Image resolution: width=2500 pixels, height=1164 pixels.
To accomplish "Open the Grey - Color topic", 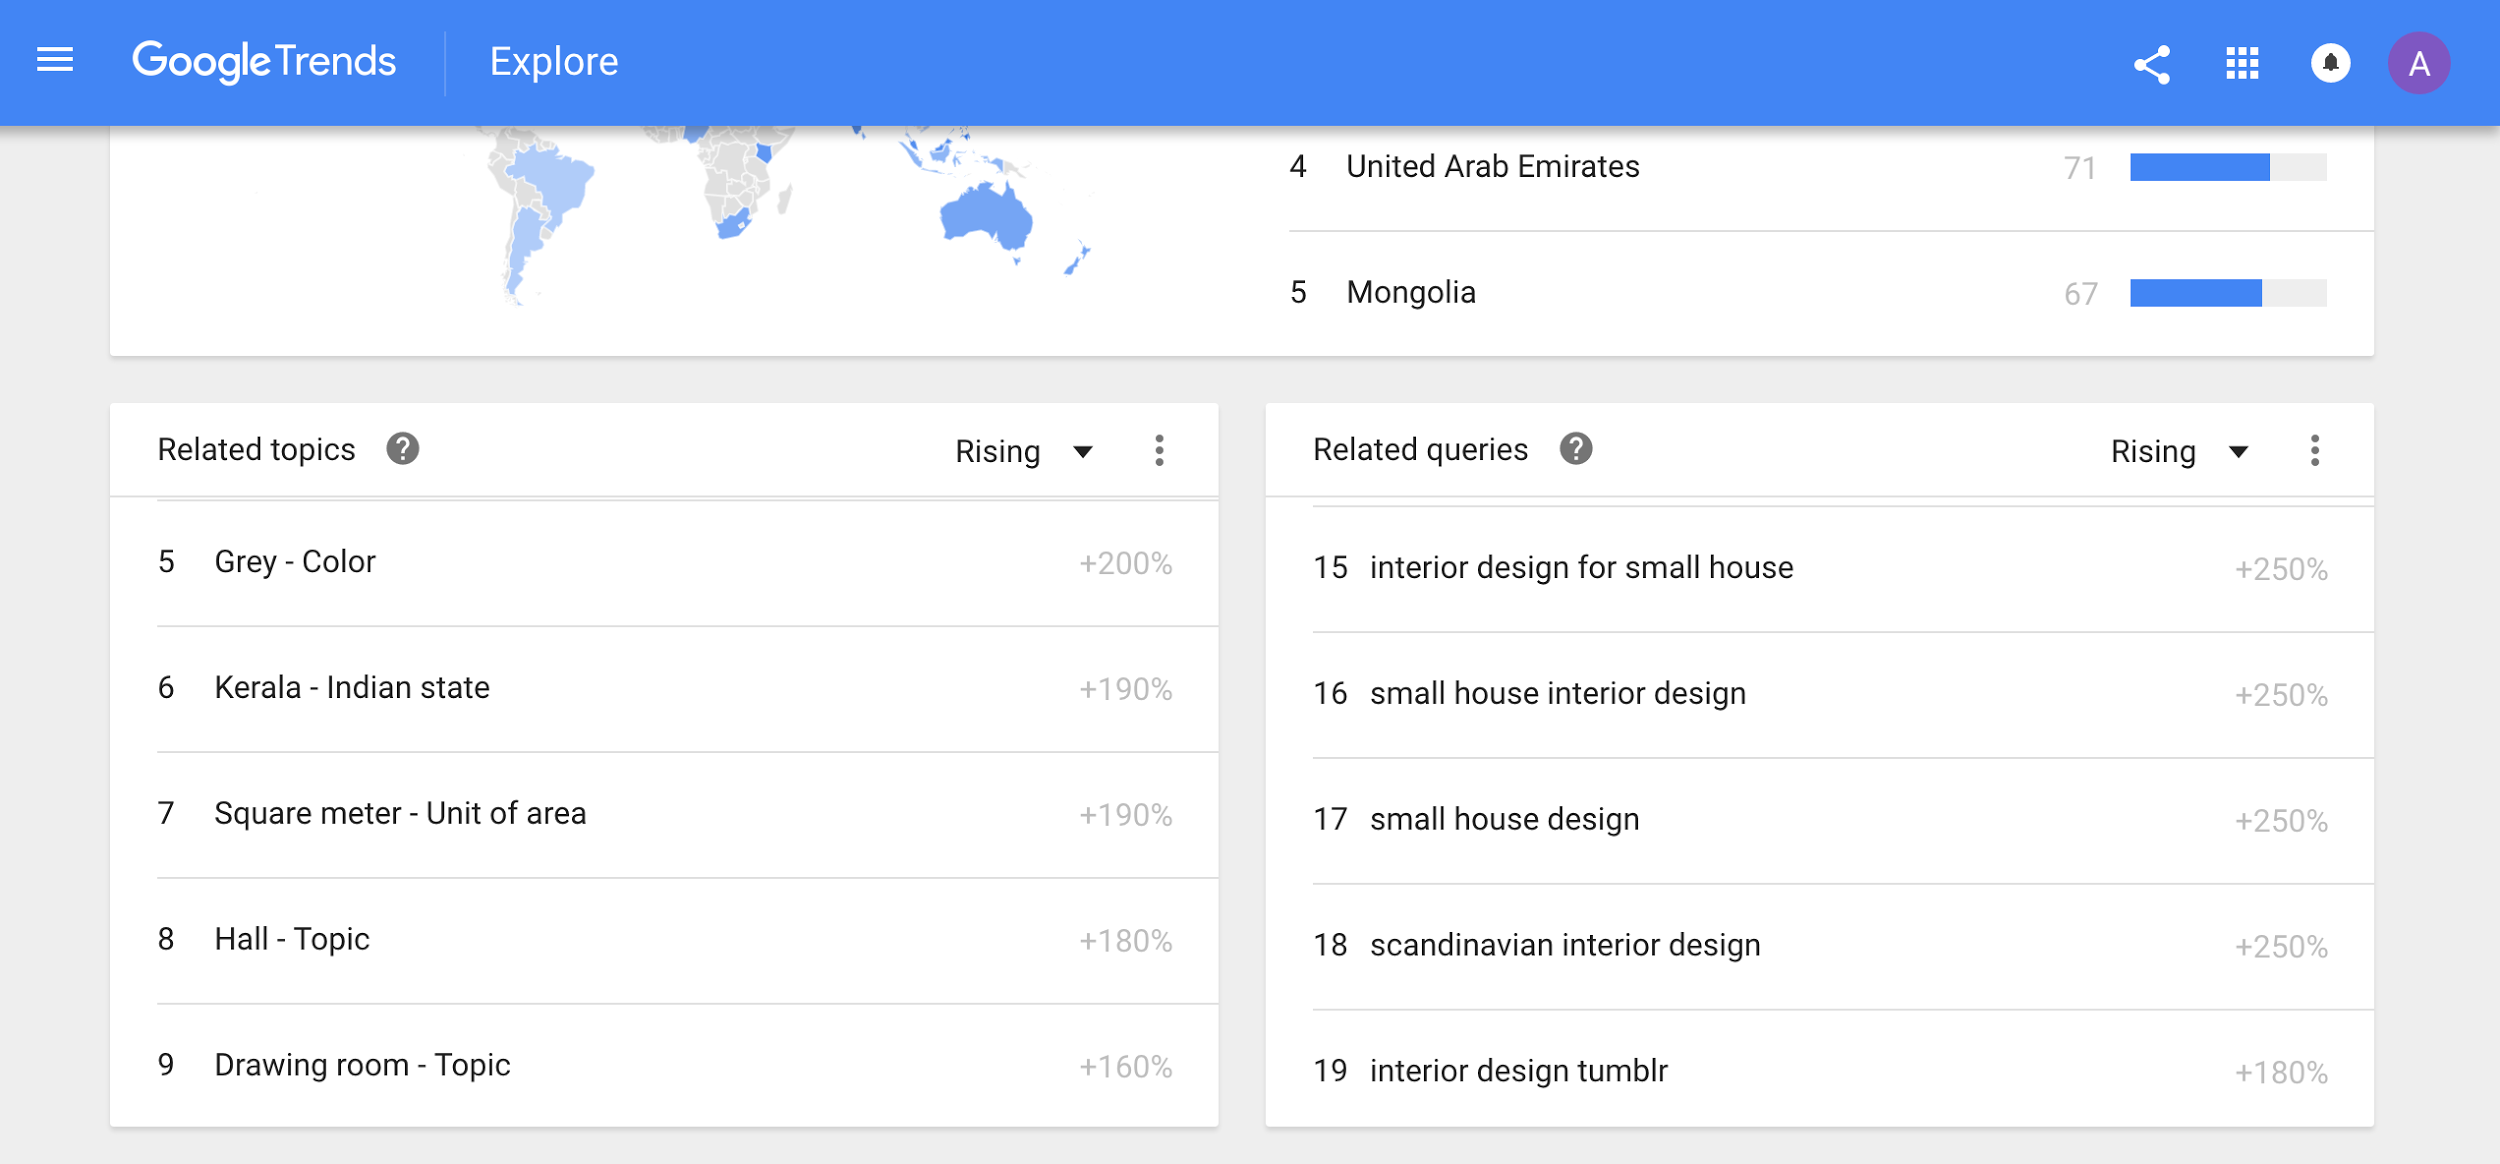I will [x=295, y=562].
